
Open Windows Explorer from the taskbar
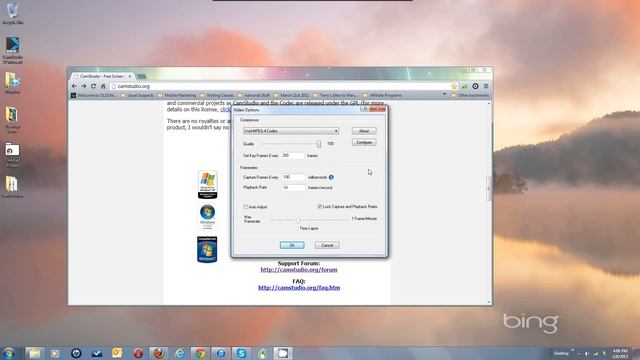[x=34, y=353]
